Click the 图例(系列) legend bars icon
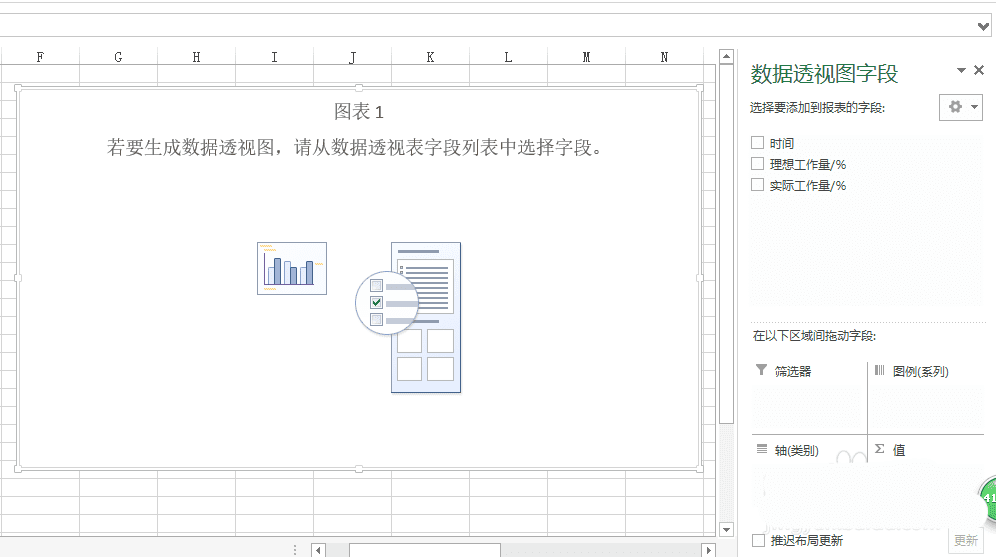 coord(879,370)
